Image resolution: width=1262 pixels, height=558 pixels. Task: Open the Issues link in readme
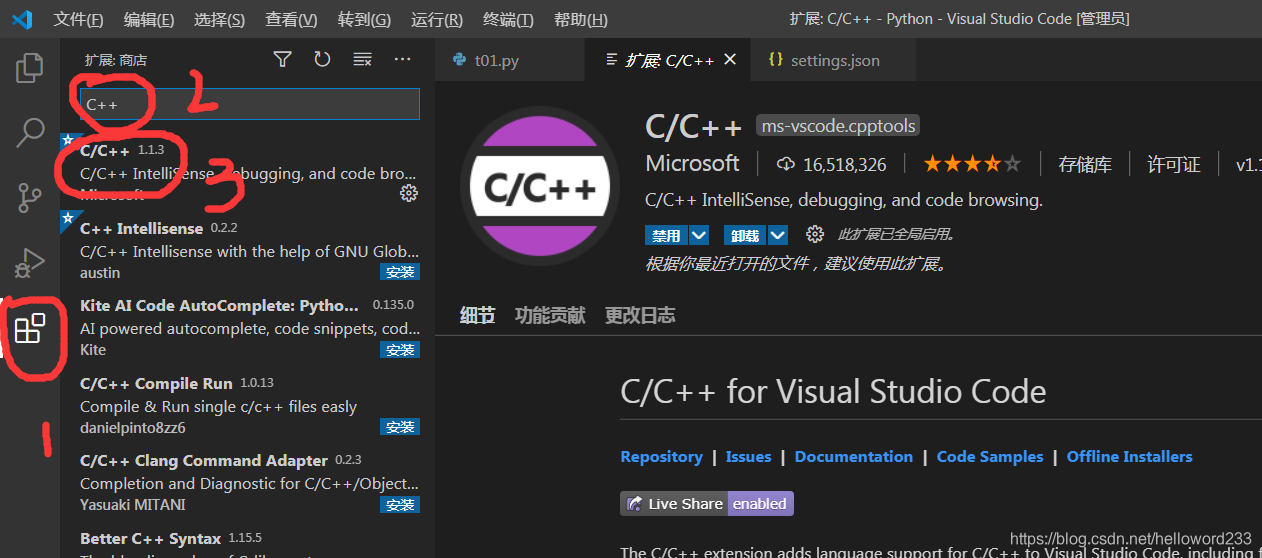coord(748,457)
